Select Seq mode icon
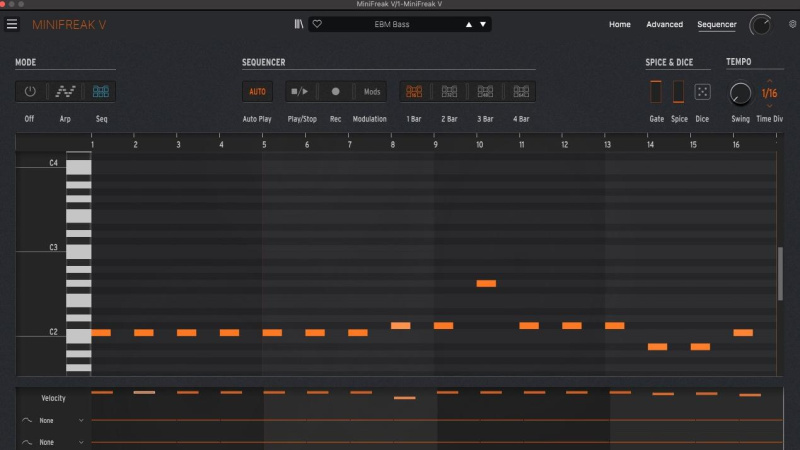This screenshot has width=800, height=450. tap(101, 91)
